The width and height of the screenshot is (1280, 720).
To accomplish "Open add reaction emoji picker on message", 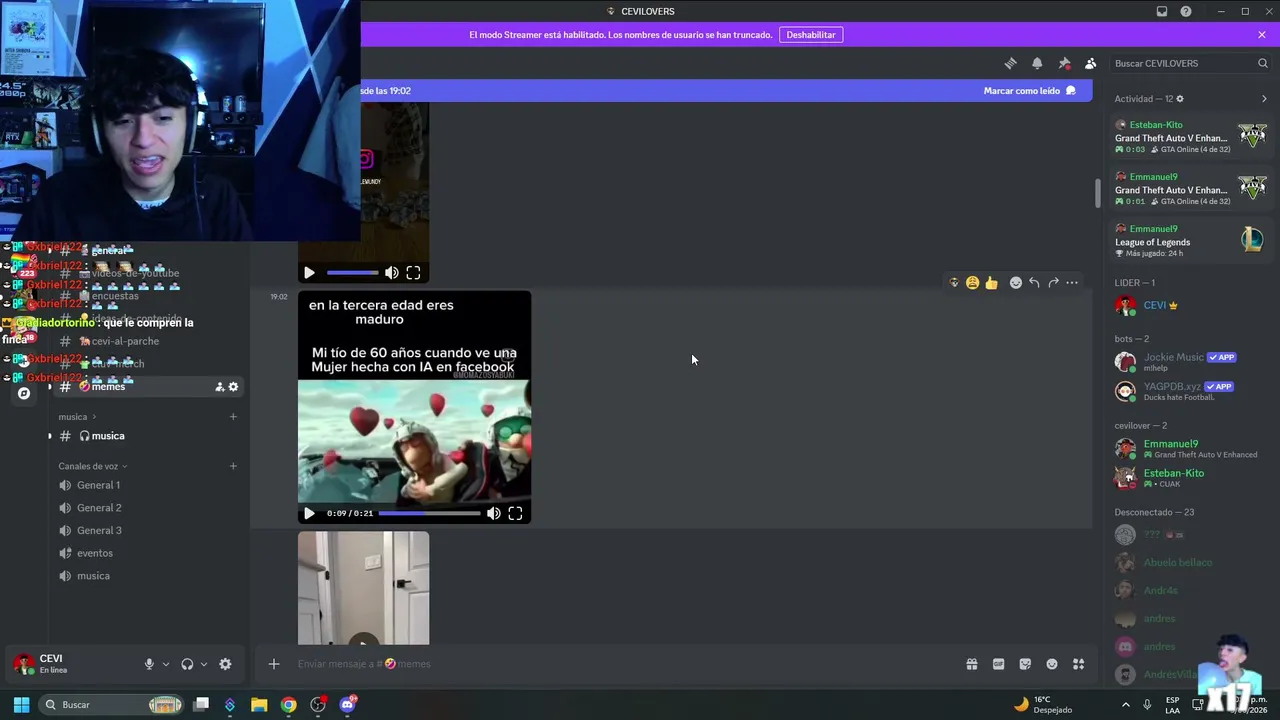I will pos(1015,283).
